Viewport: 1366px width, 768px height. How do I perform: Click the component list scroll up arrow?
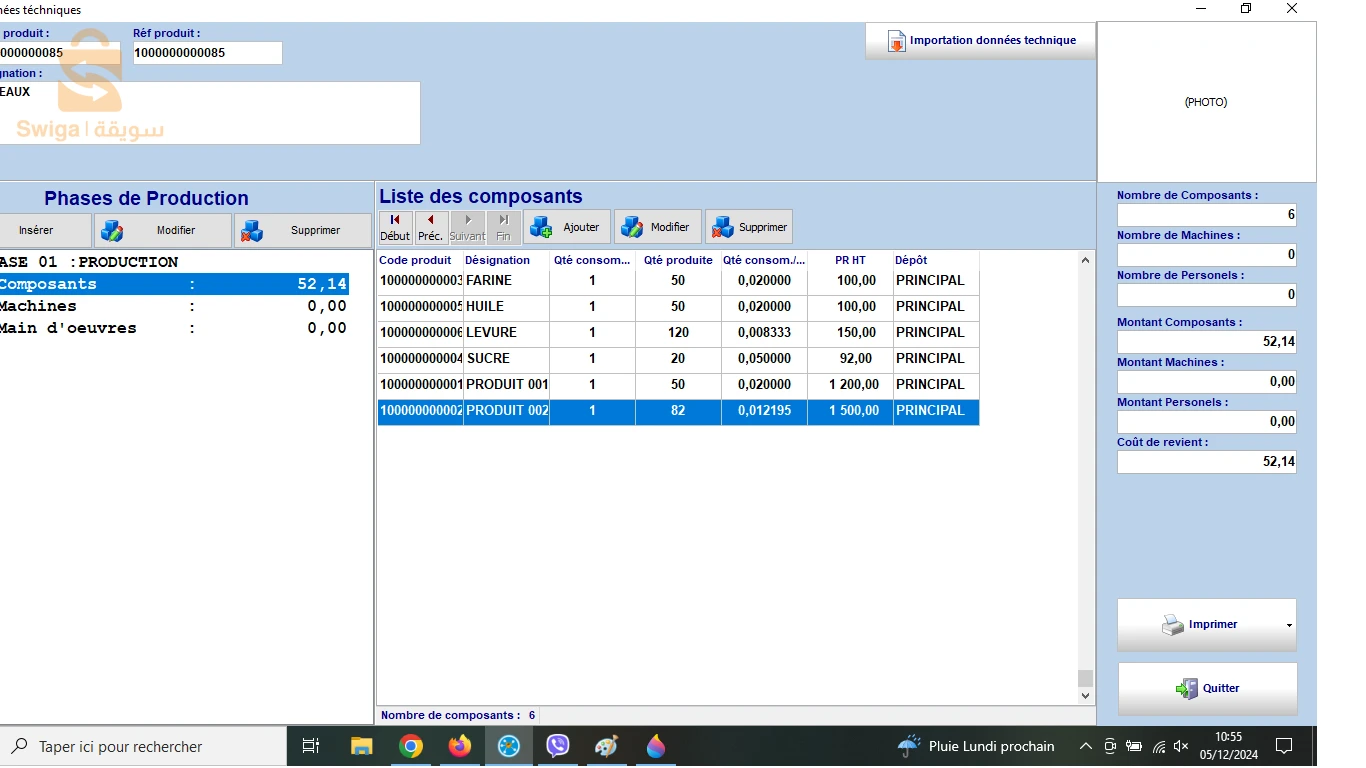click(1086, 261)
